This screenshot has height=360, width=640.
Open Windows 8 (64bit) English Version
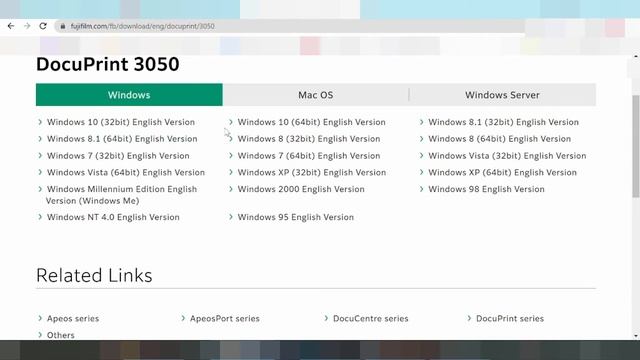[500, 139]
